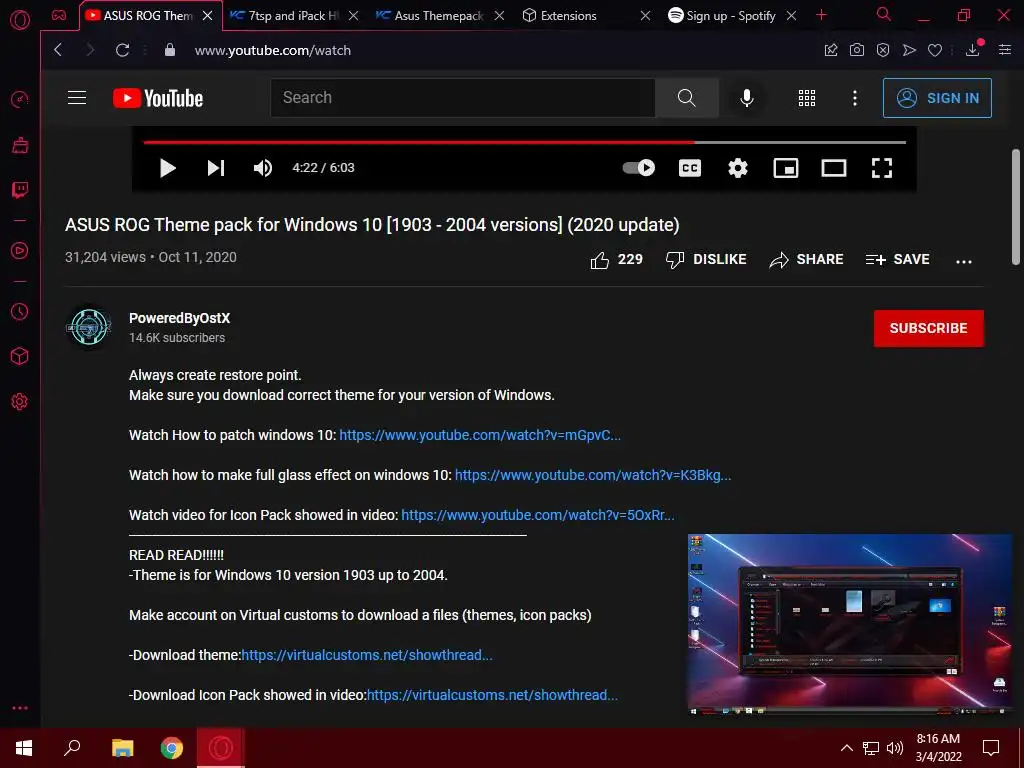Open Download theme virtualcustoms link
1024x768 pixels.
pos(367,655)
